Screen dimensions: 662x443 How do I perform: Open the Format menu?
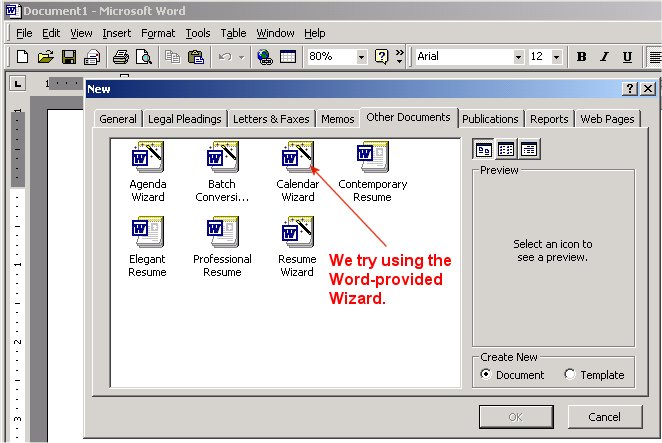158,33
